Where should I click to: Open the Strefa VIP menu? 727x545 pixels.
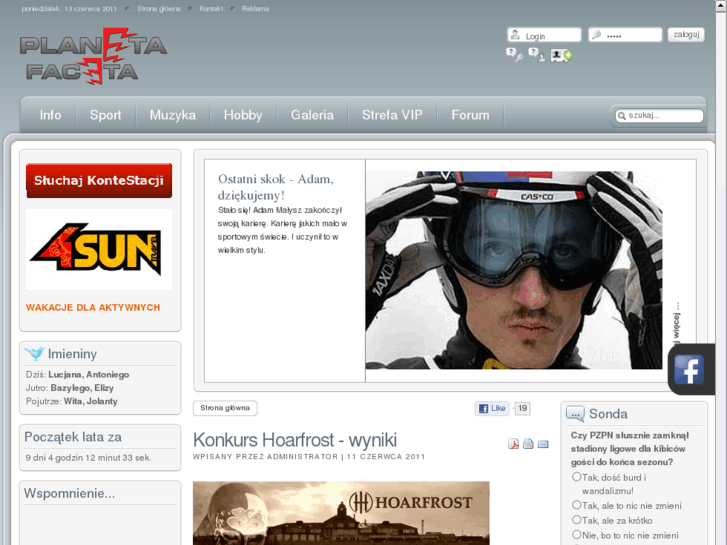point(392,115)
